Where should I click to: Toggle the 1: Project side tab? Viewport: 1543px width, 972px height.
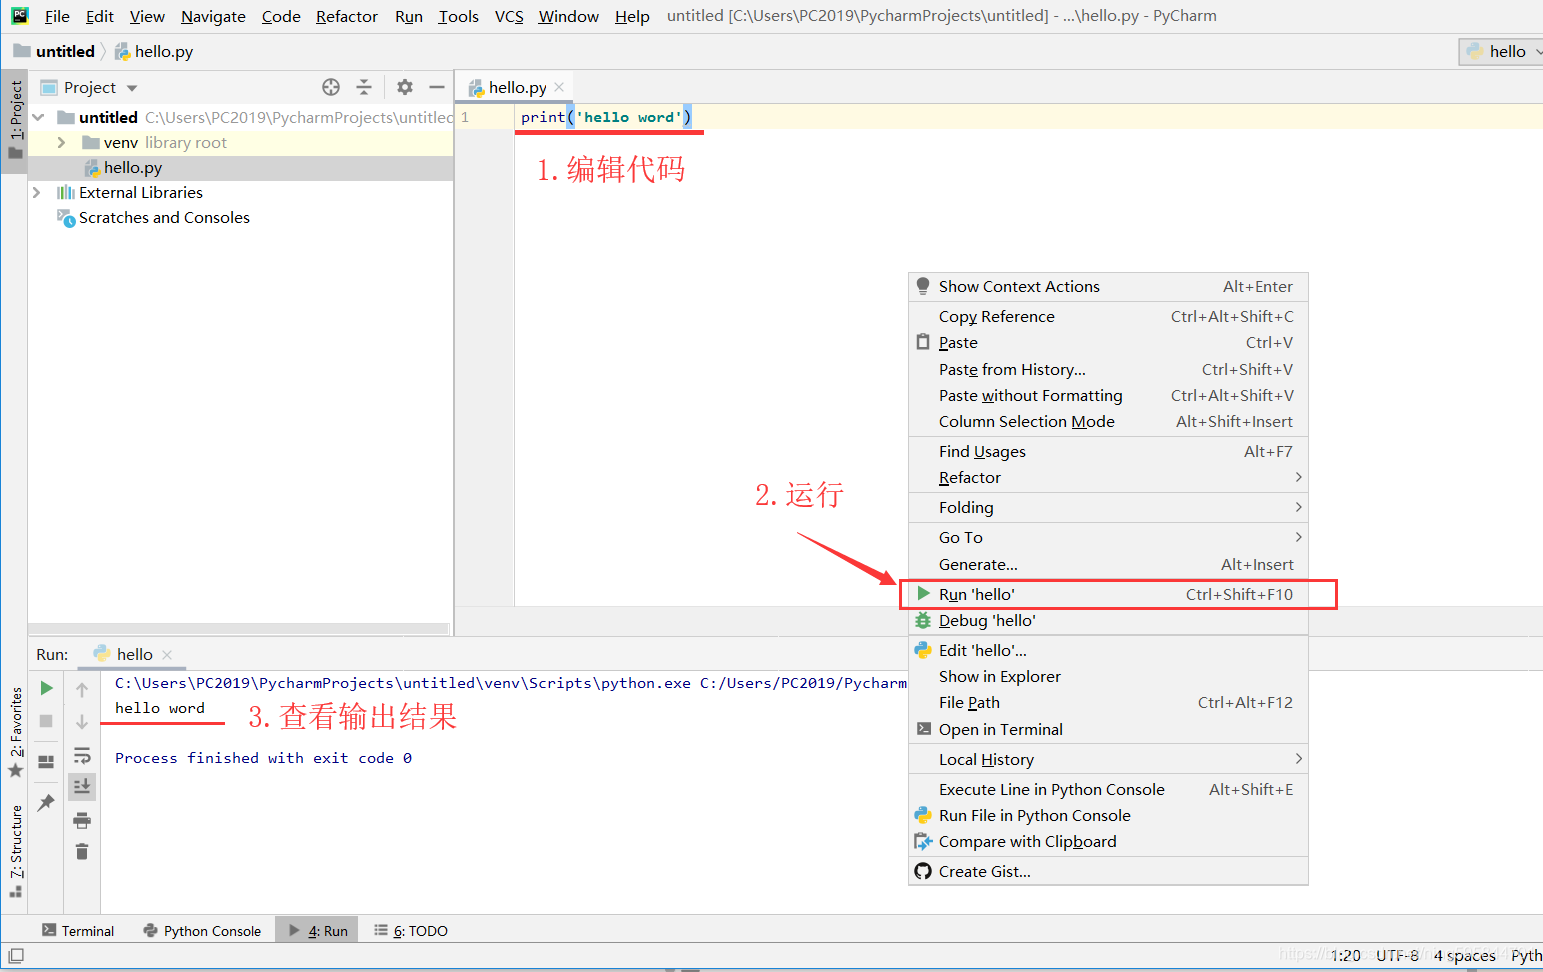[x=15, y=120]
